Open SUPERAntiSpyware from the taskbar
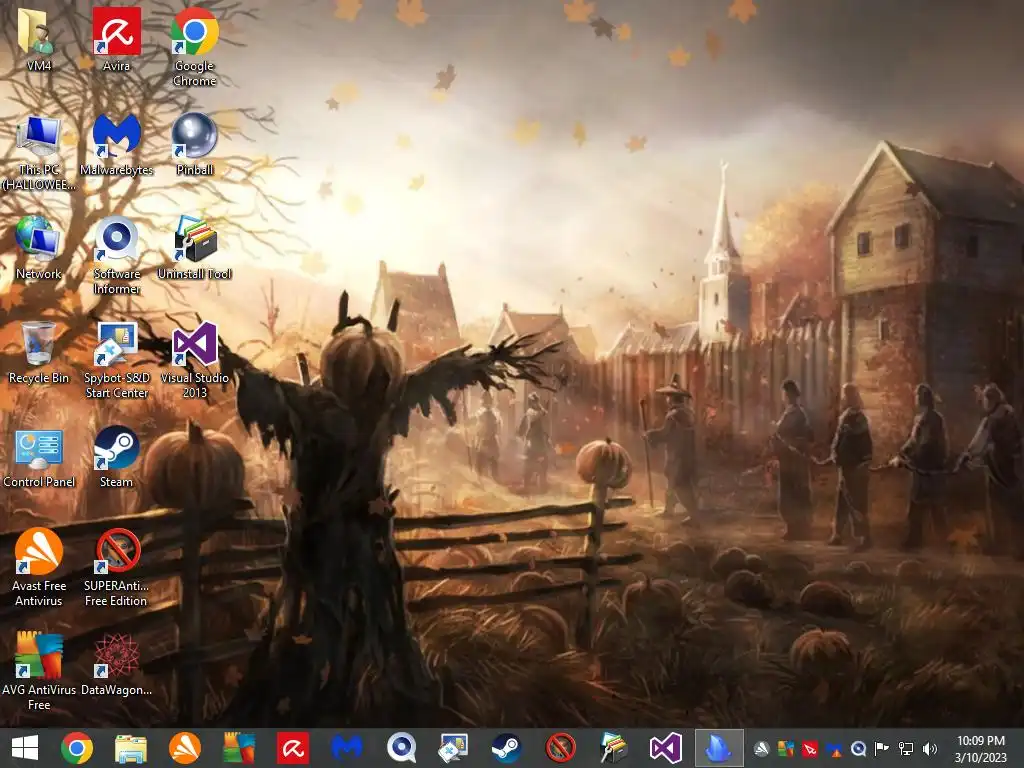Image resolution: width=1024 pixels, height=768 pixels. (x=560, y=748)
